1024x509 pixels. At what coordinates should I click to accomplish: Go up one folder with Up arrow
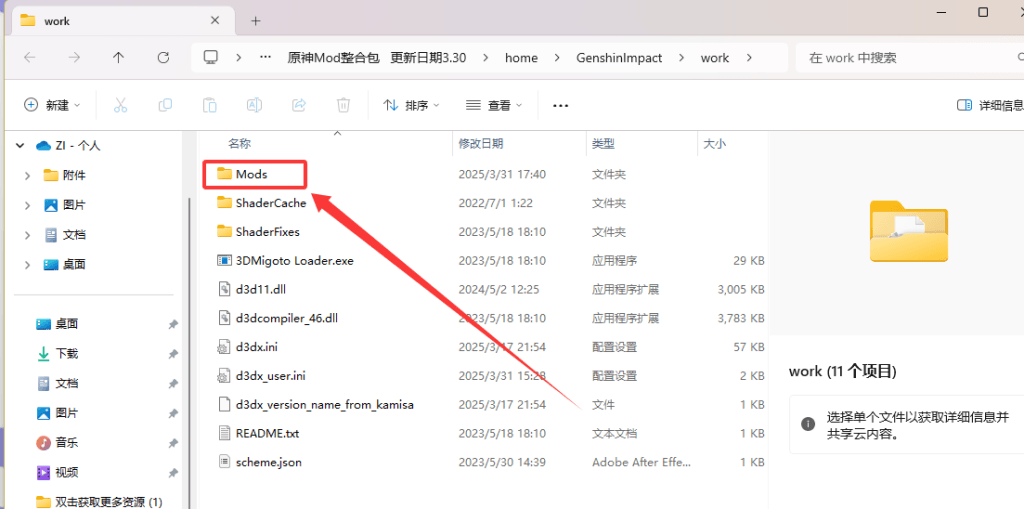118,58
